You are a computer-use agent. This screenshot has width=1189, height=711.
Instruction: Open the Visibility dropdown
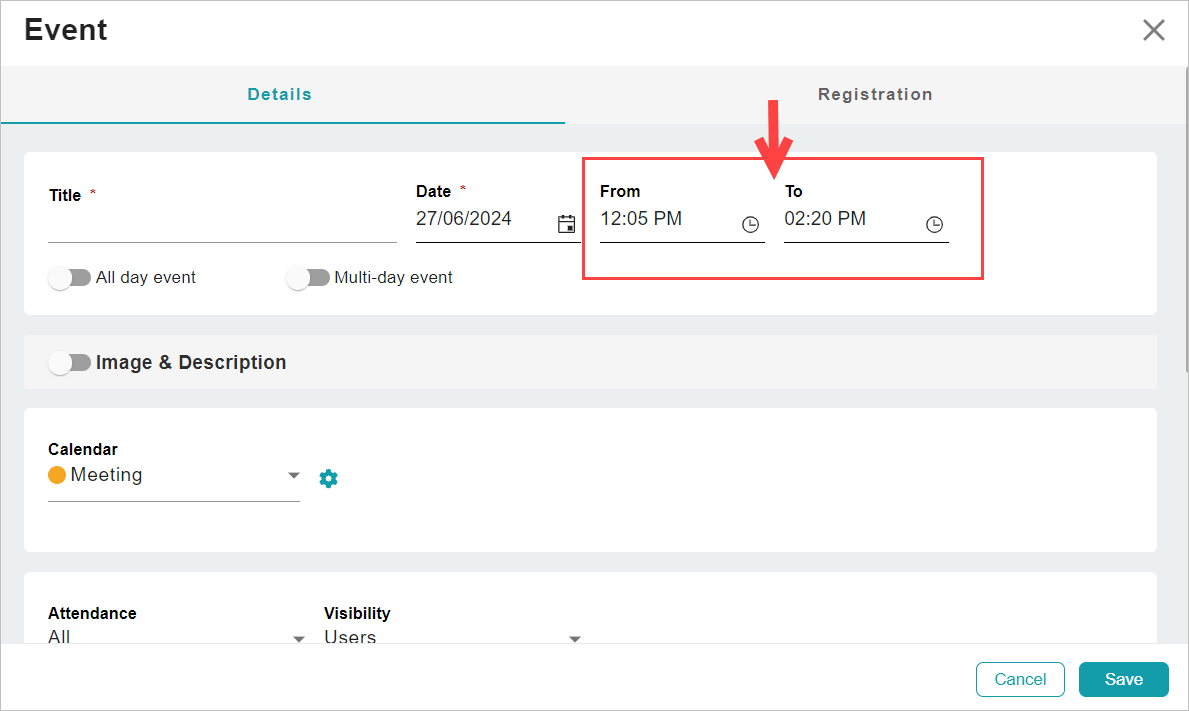point(453,637)
